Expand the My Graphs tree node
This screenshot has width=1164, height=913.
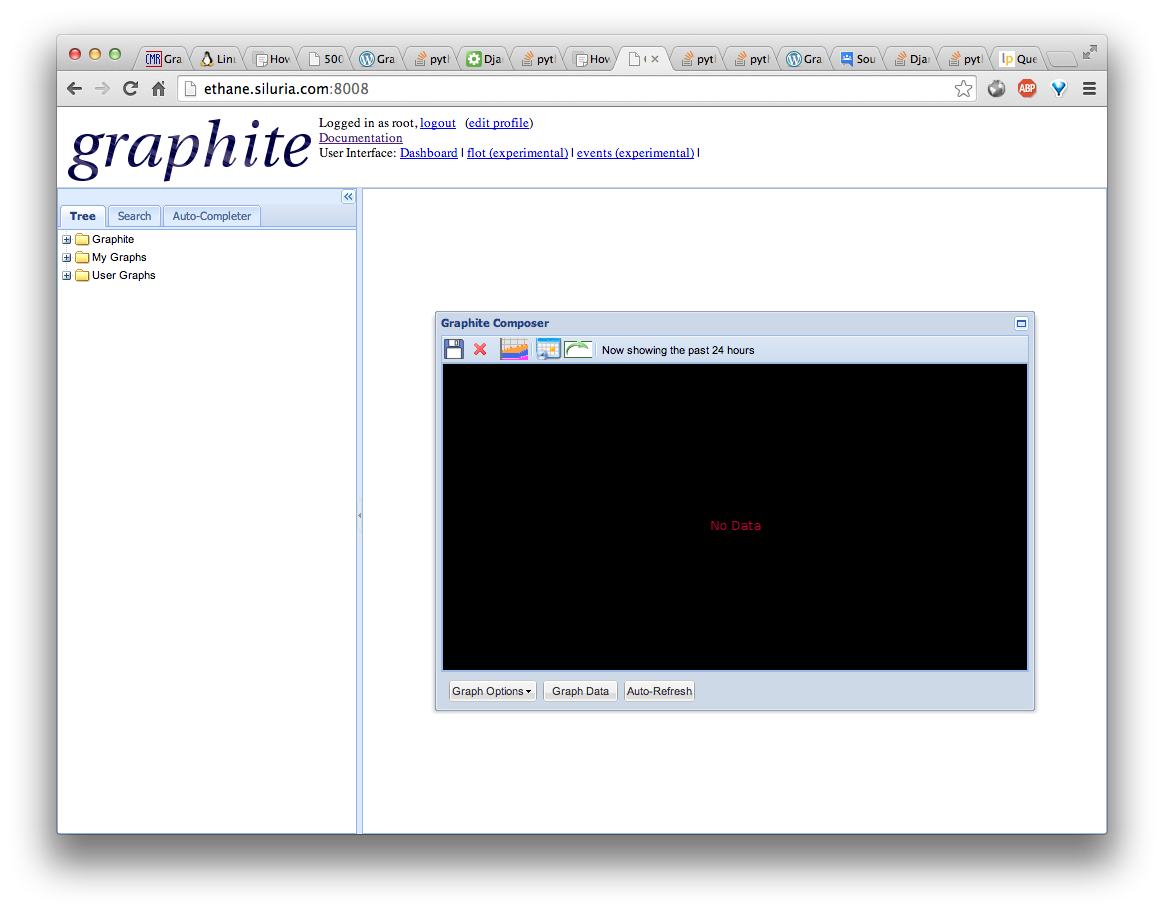tap(67, 257)
